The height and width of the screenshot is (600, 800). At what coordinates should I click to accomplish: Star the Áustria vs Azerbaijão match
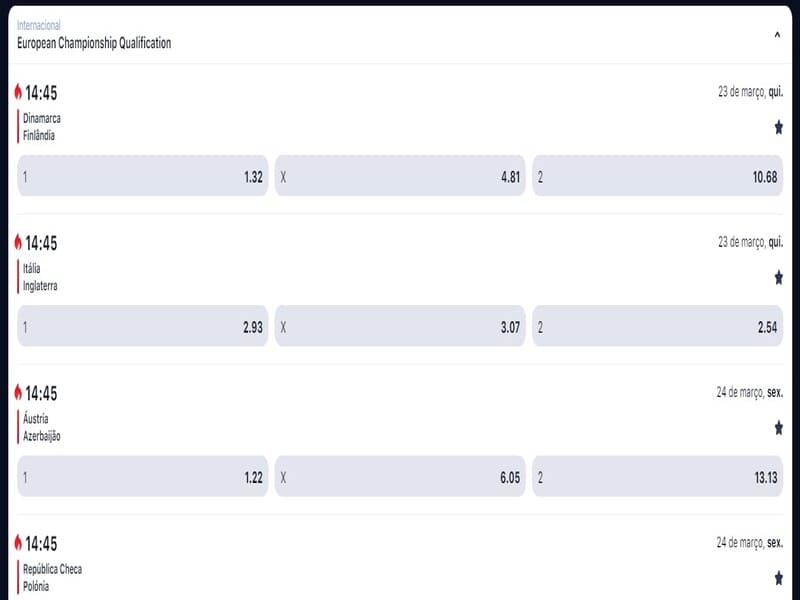tap(778, 428)
